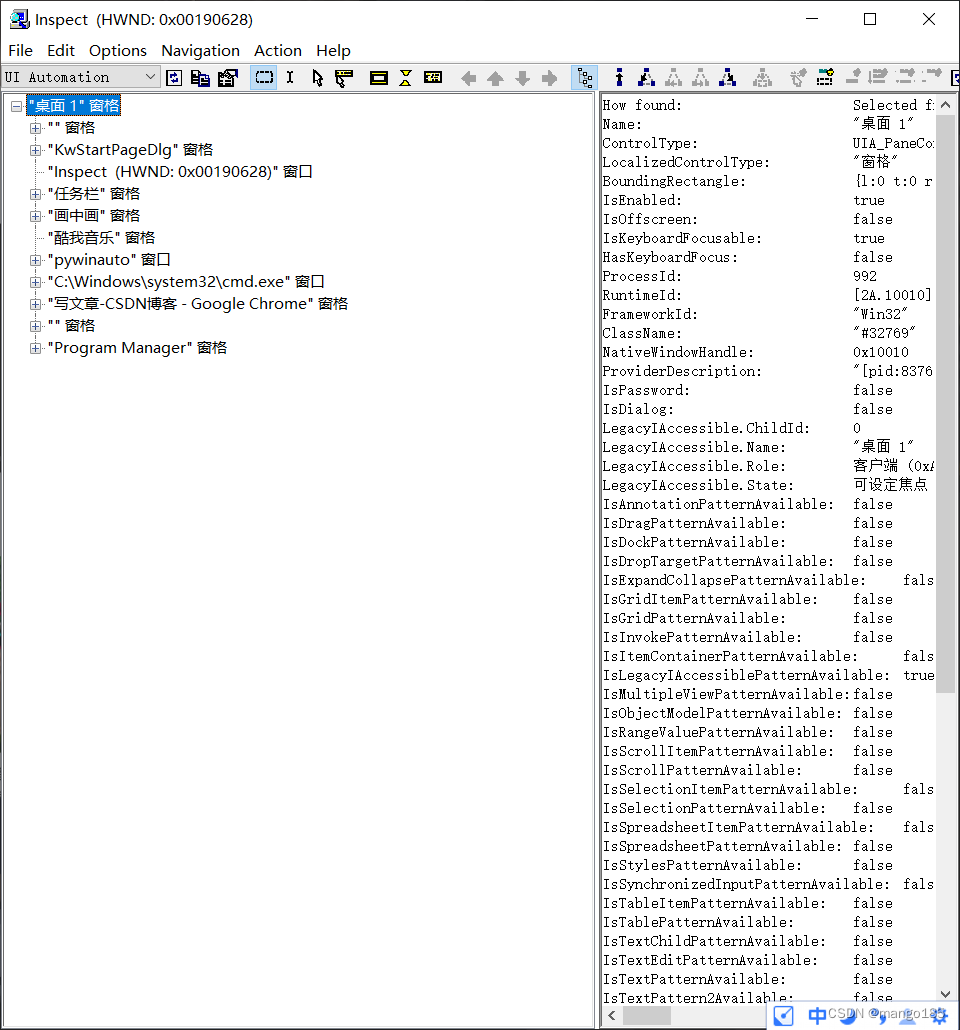Expand the "pywinauto" 窗口 tree node
This screenshot has width=960, height=1030.
tap(35, 259)
